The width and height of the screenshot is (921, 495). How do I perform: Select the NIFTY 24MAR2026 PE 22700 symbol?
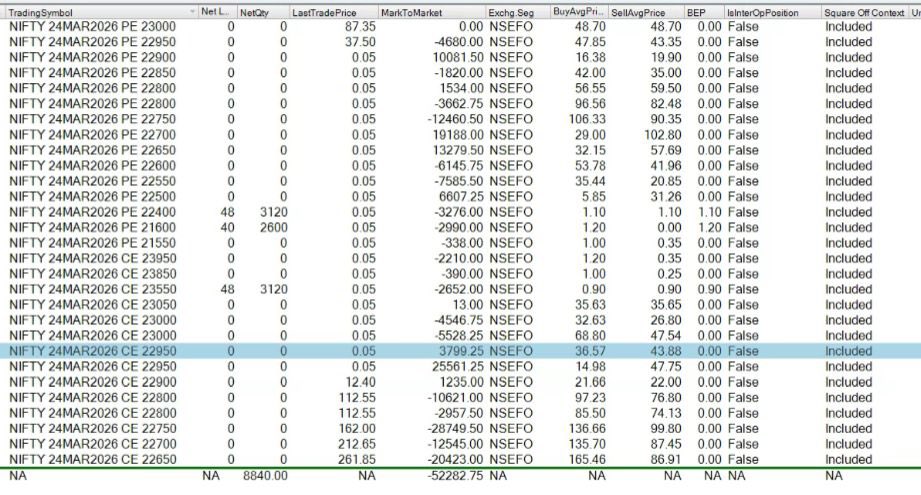point(92,134)
